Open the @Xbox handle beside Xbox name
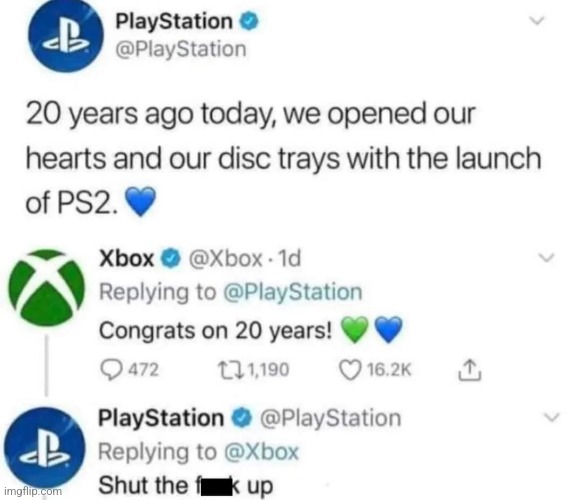 click(x=226, y=258)
